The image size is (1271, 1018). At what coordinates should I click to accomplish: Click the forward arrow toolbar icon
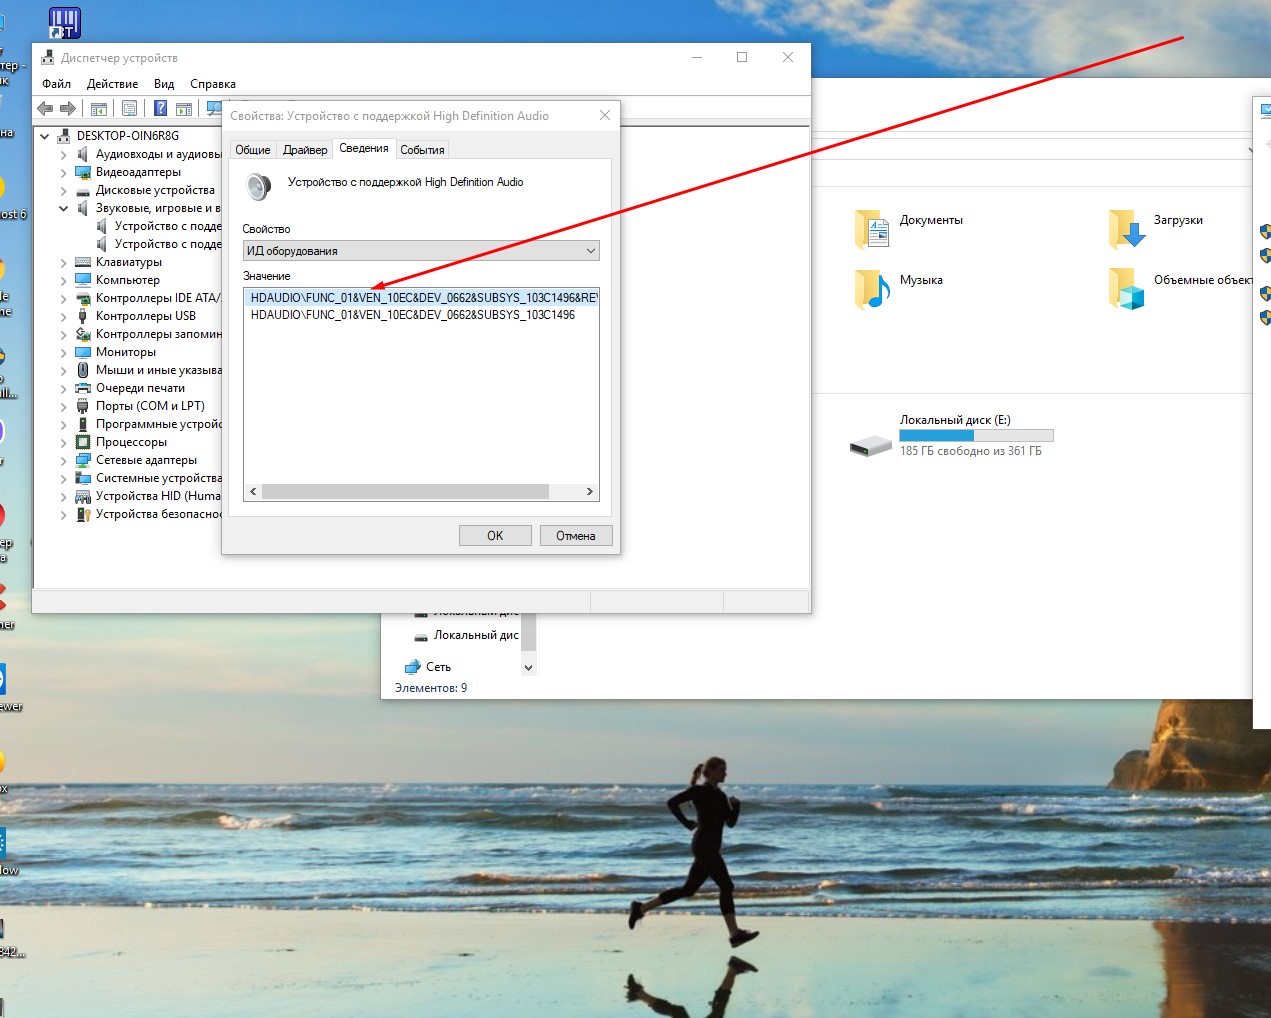(x=68, y=108)
